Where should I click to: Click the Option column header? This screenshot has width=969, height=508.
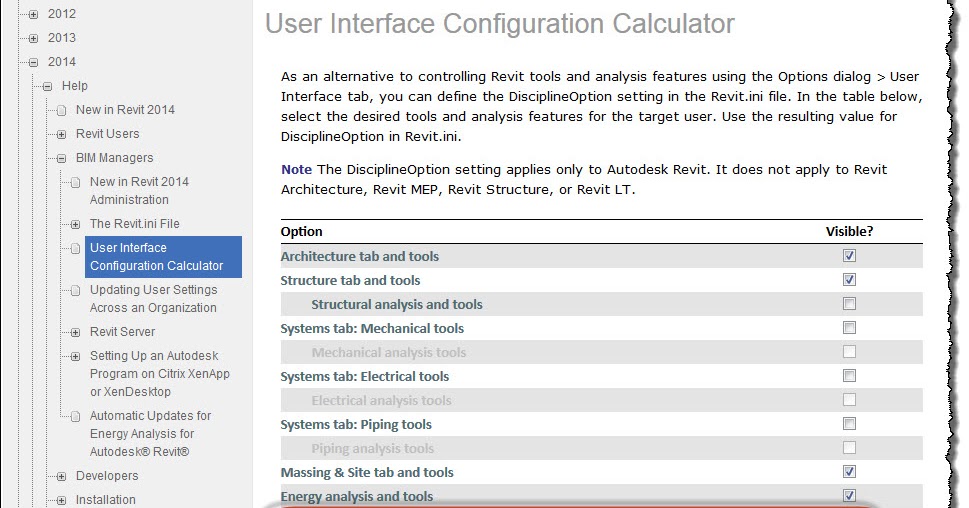302,232
